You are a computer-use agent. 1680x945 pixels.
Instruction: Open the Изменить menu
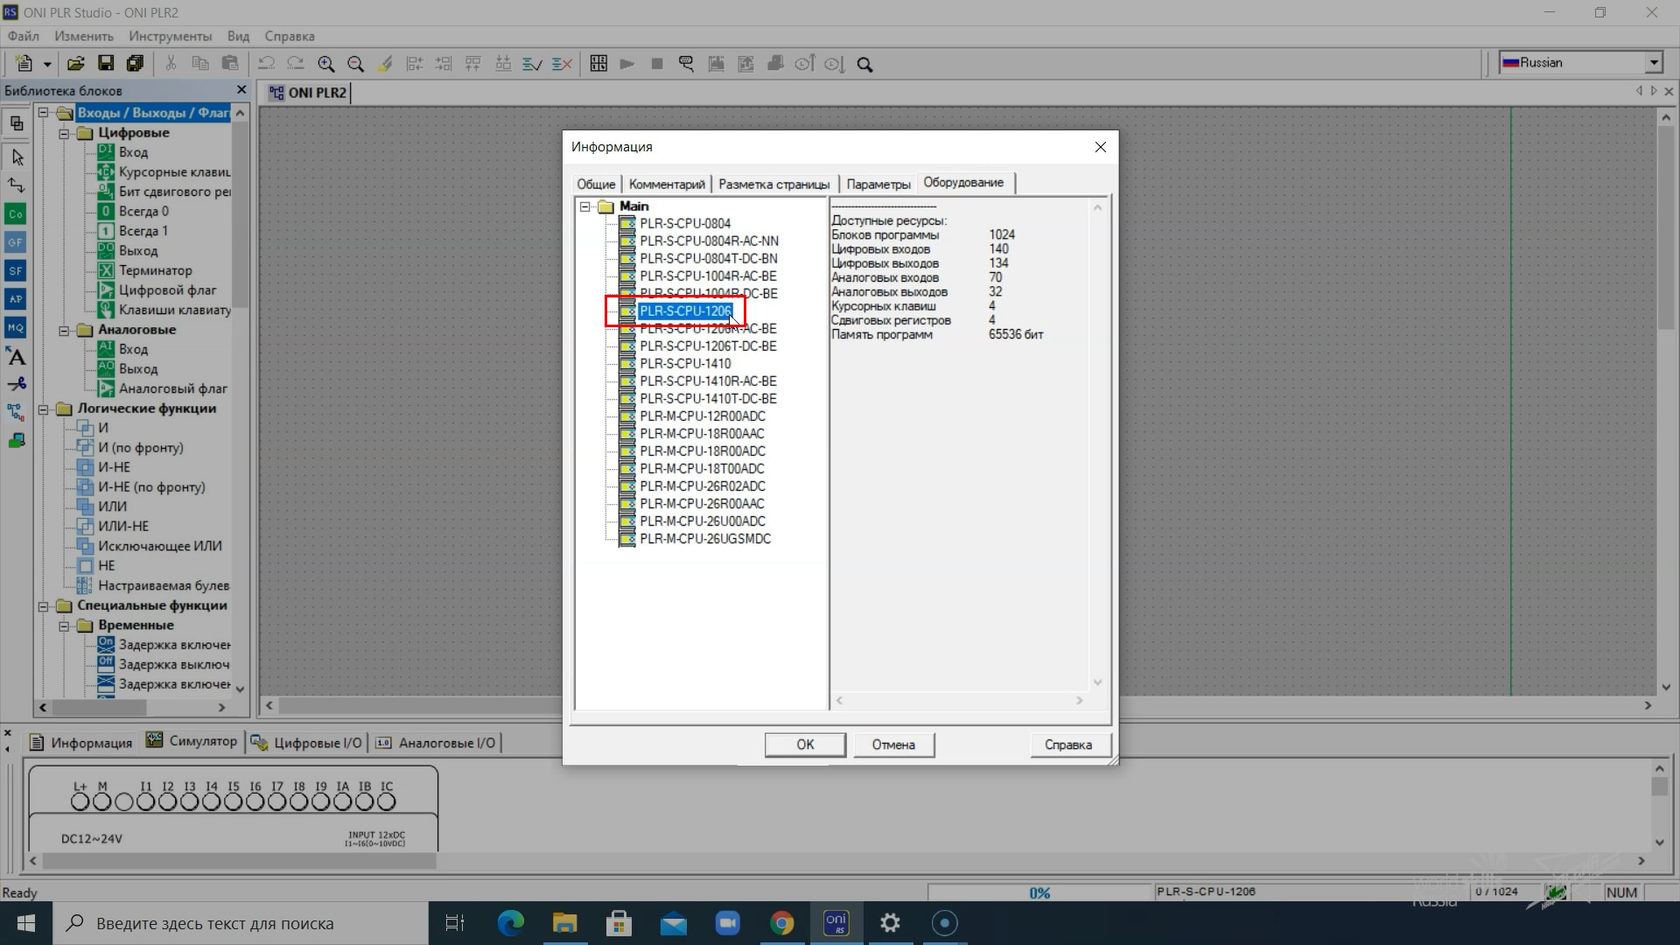point(83,36)
